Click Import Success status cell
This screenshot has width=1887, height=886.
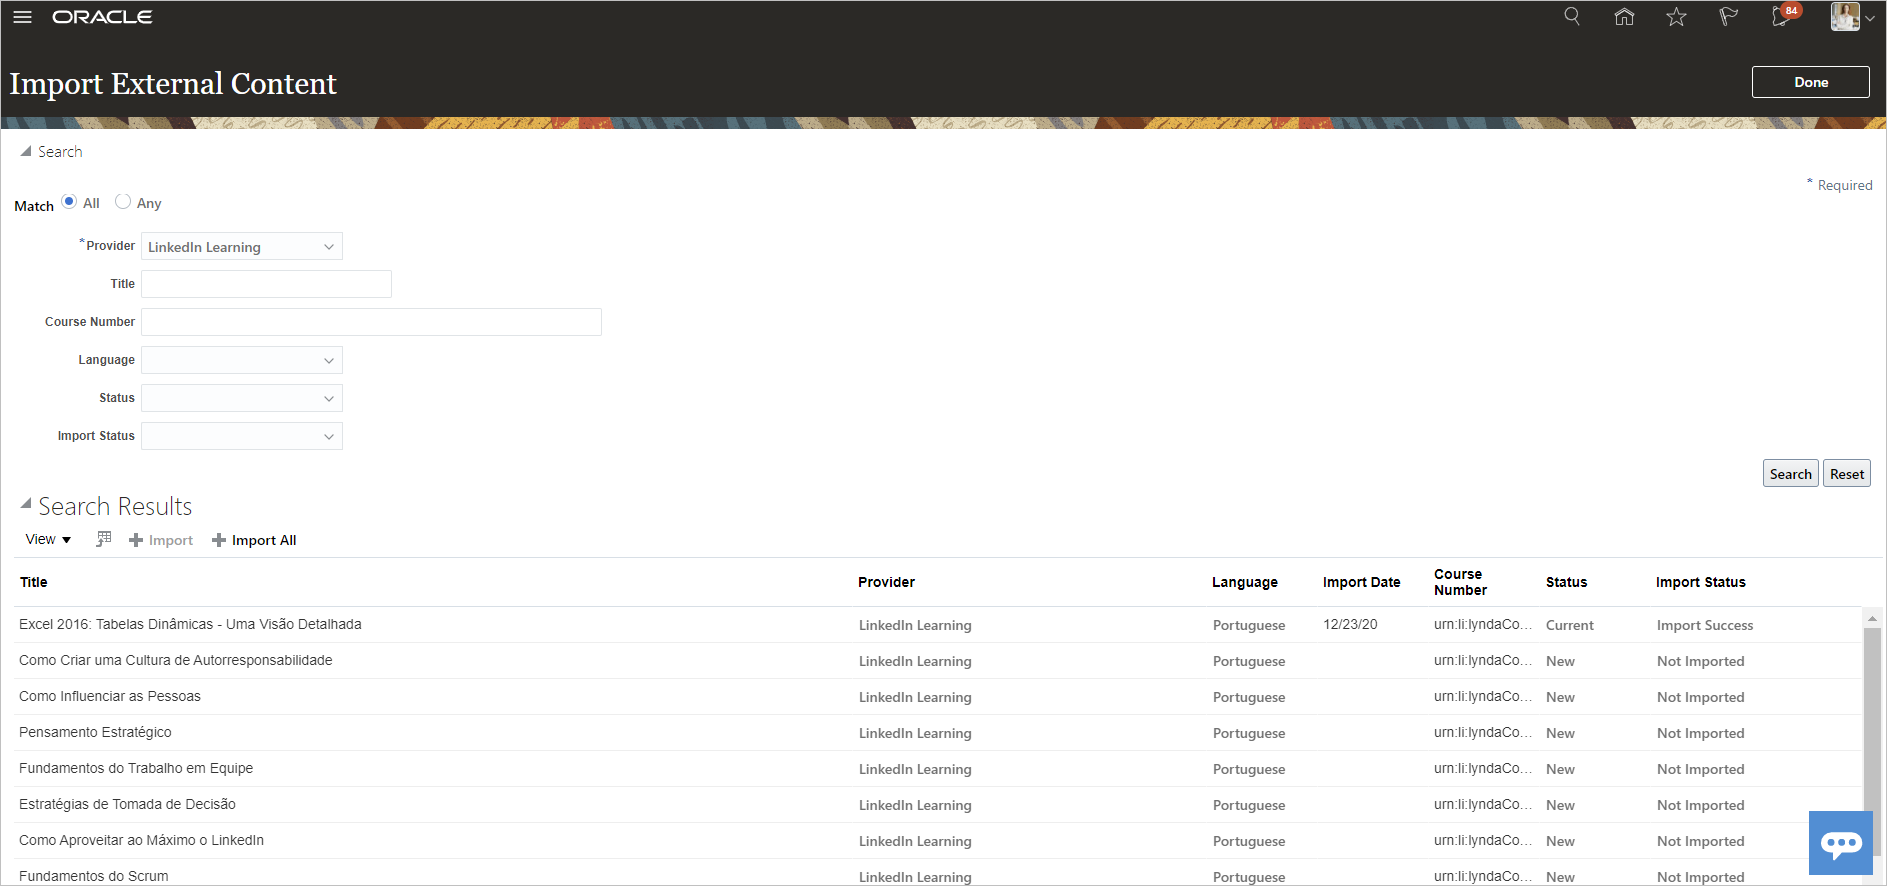click(1704, 625)
